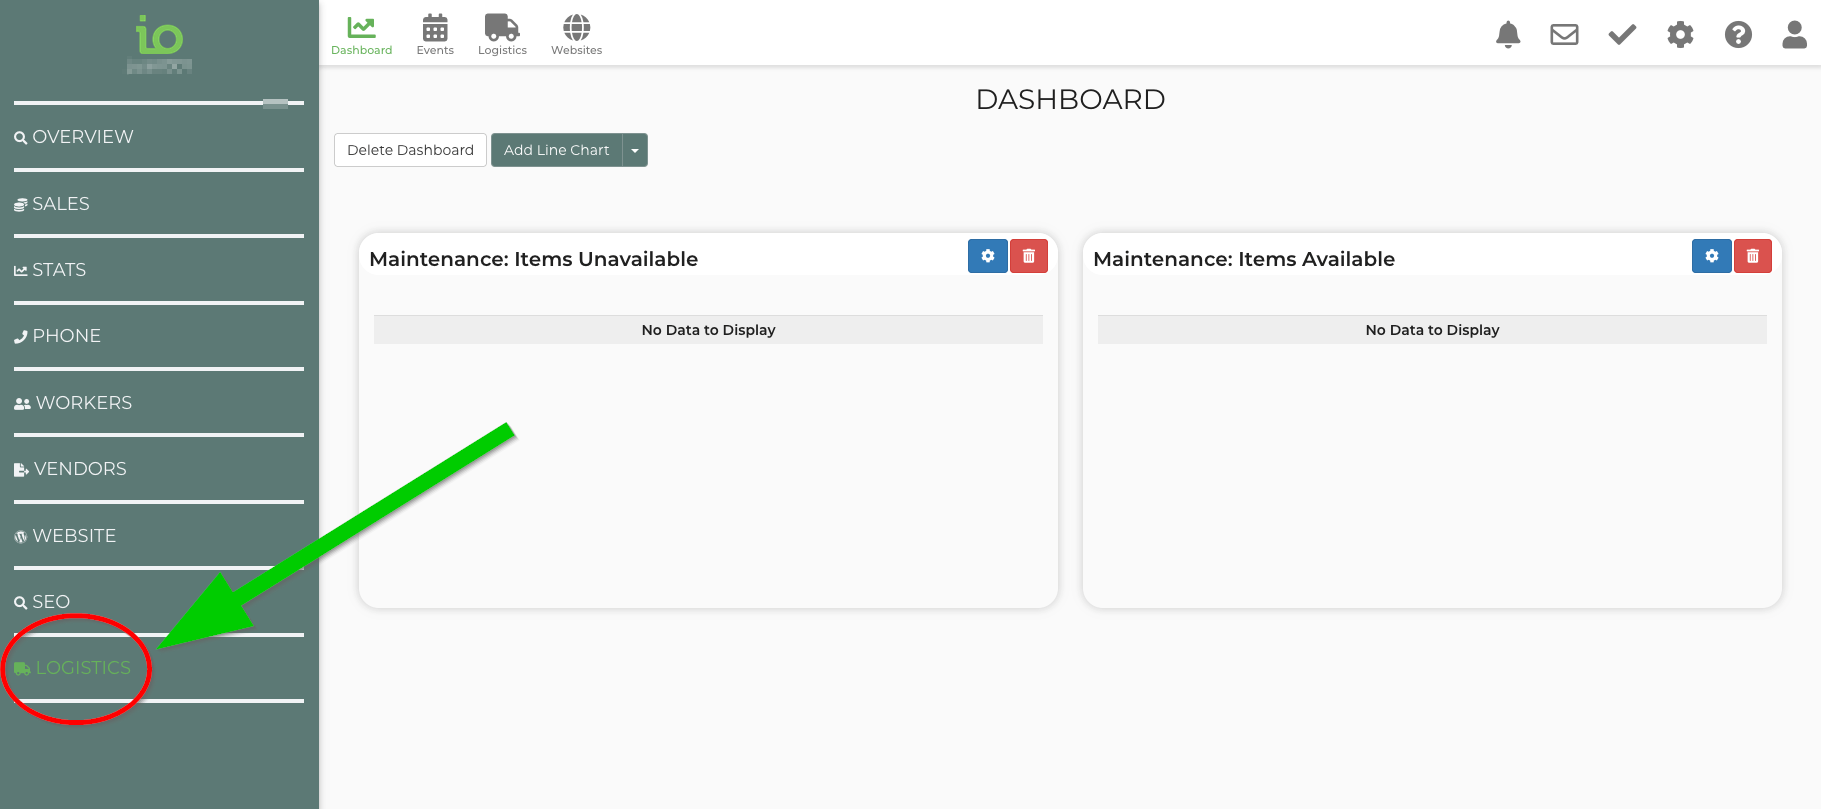Configure the Items Available widget
The width and height of the screenshot is (1821, 809).
pos(1711,256)
